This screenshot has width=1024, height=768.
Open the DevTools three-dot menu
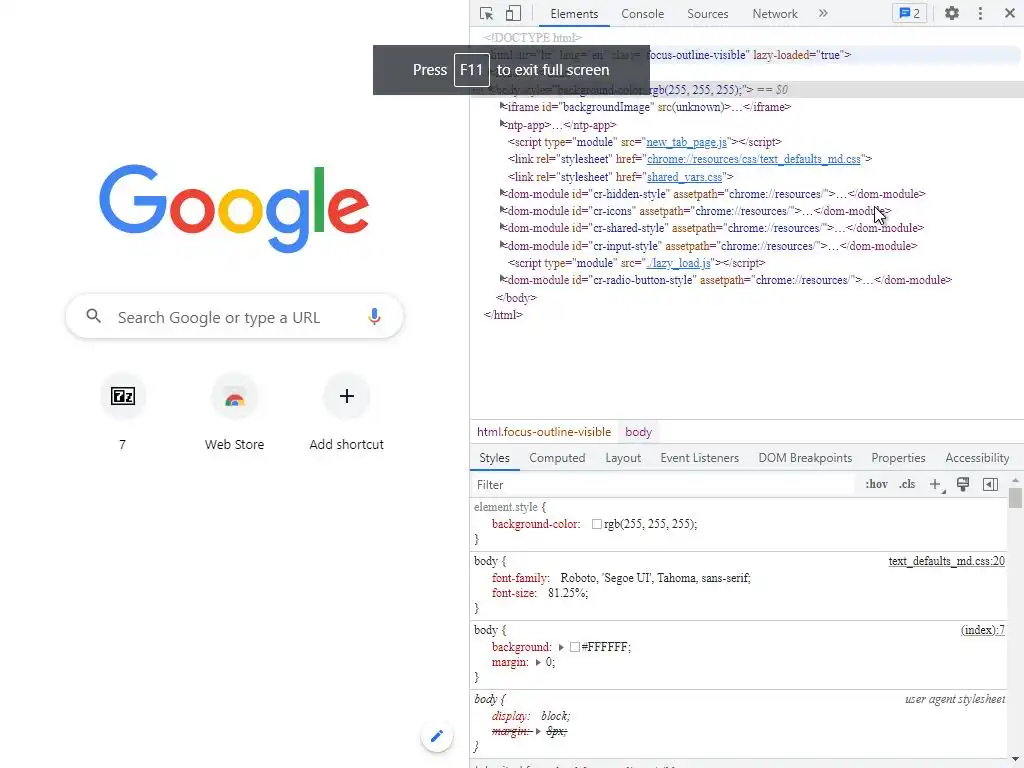pos(980,13)
